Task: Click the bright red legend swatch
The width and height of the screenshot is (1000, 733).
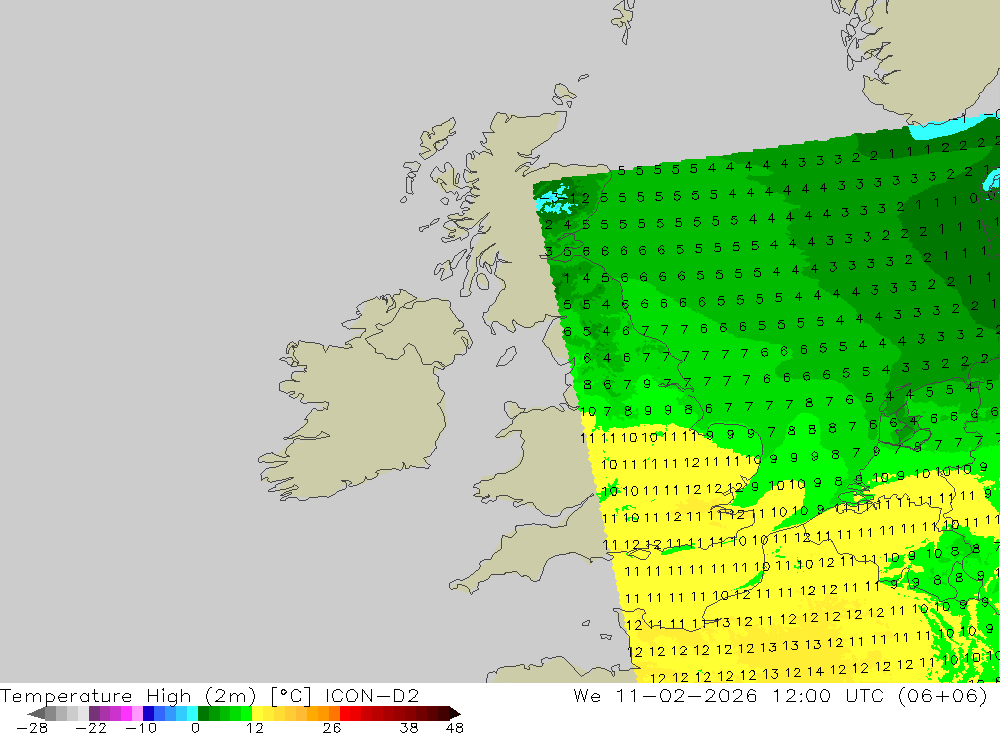Action: tap(345, 713)
